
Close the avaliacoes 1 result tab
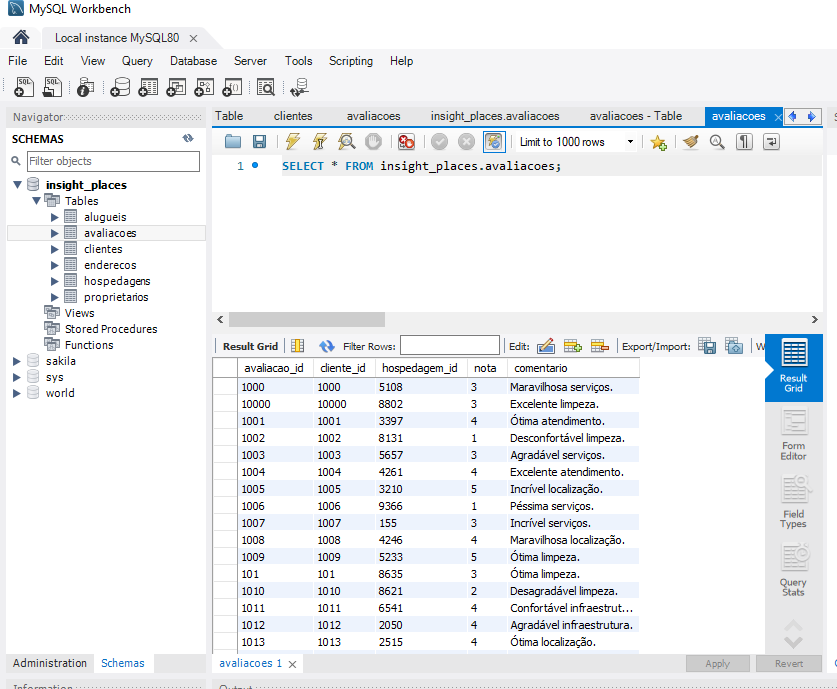click(x=293, y=664)
